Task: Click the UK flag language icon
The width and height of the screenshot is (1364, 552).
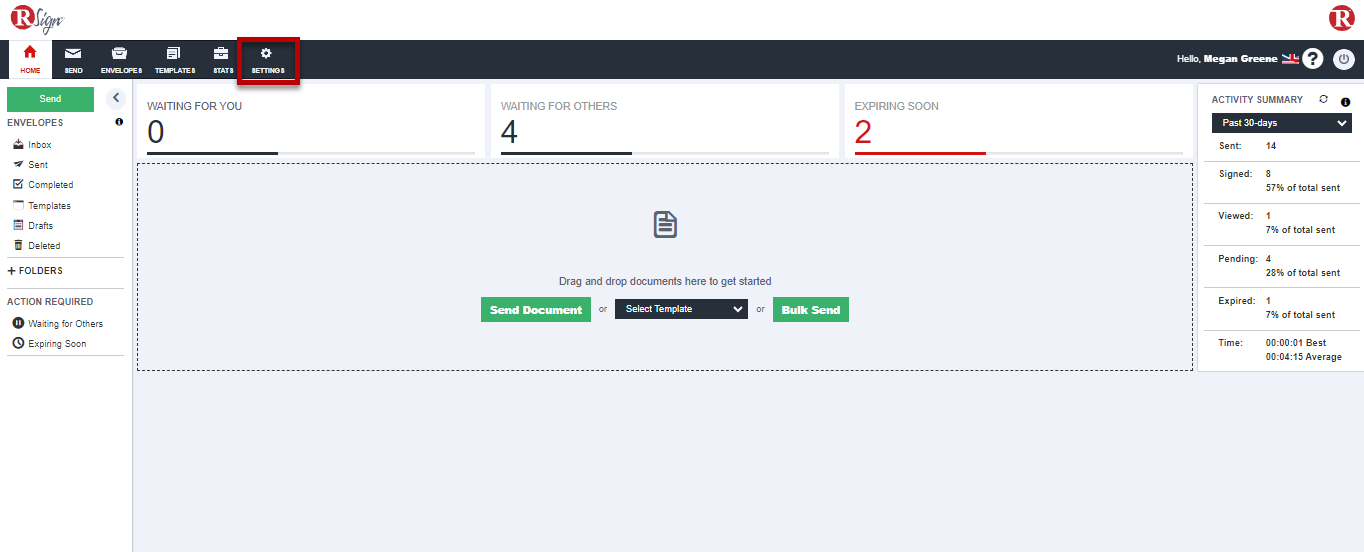Action: [1290, 59]
